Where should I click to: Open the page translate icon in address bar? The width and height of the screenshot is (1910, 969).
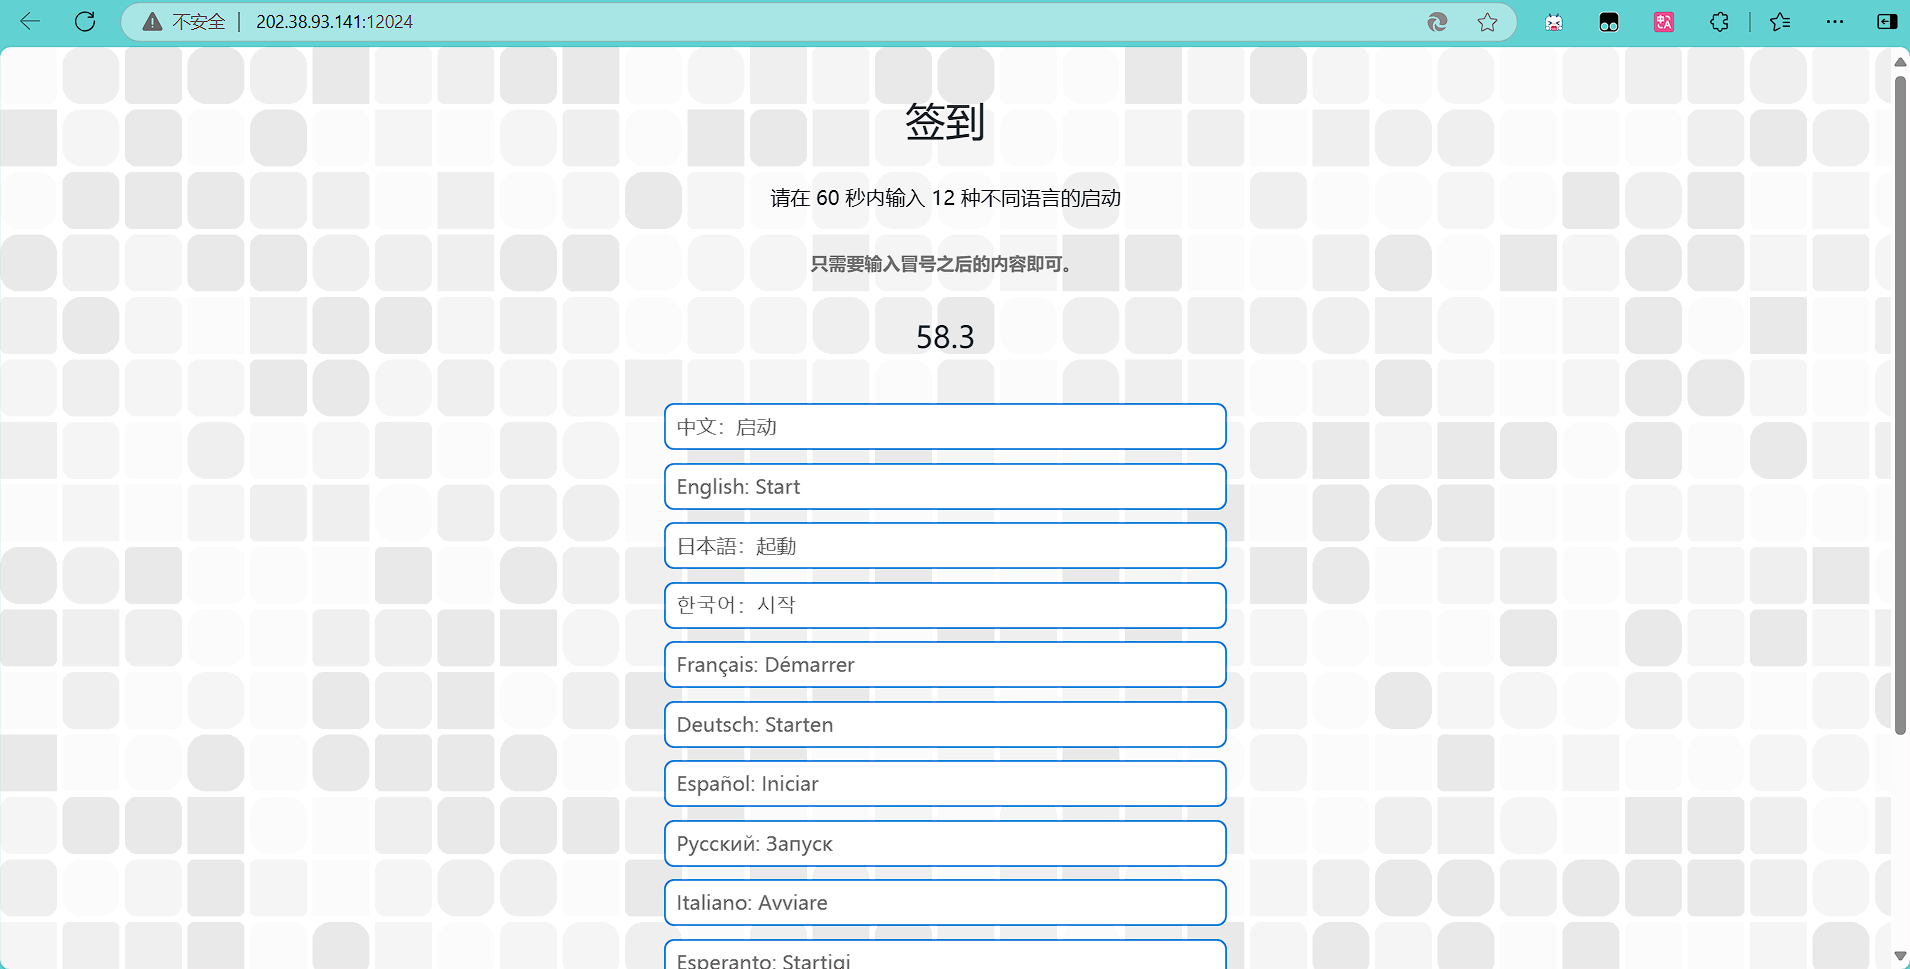(1437, 22)
